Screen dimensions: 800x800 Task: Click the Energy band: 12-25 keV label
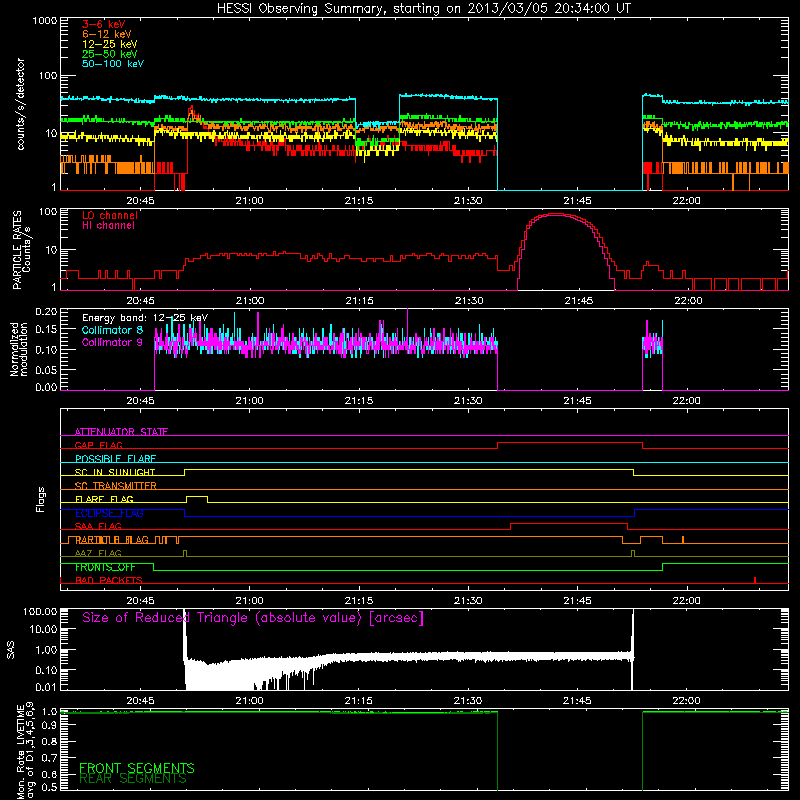click(145, 318)
